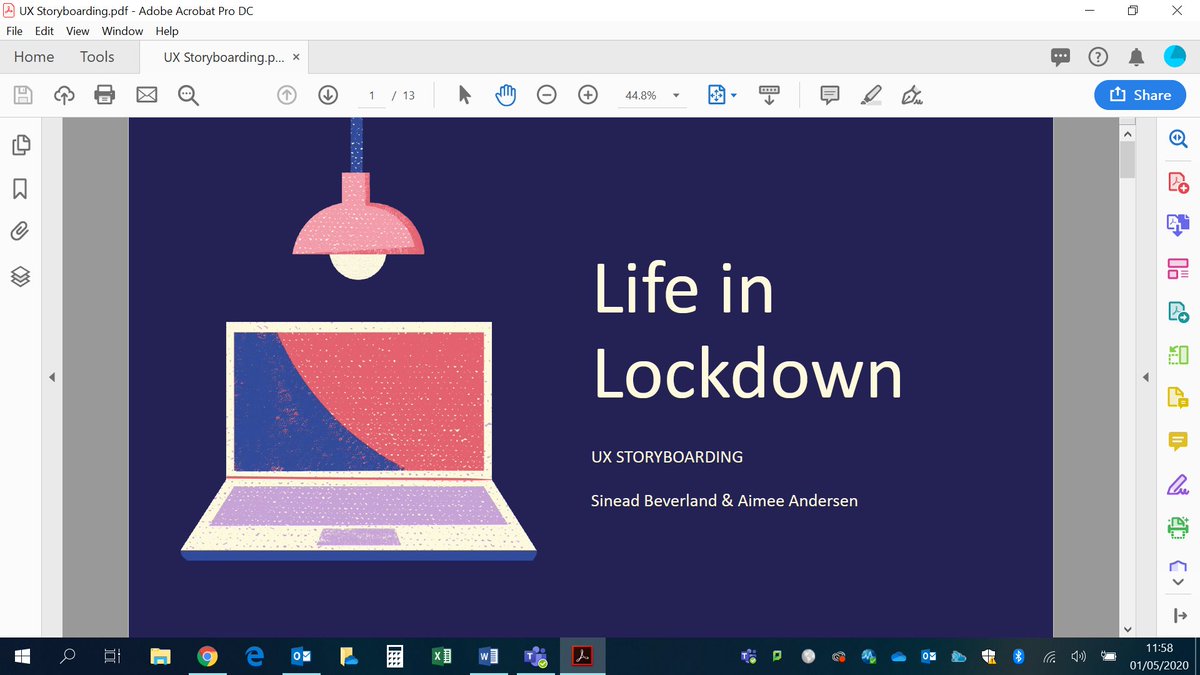Open the Help menu

coord(167,31)
